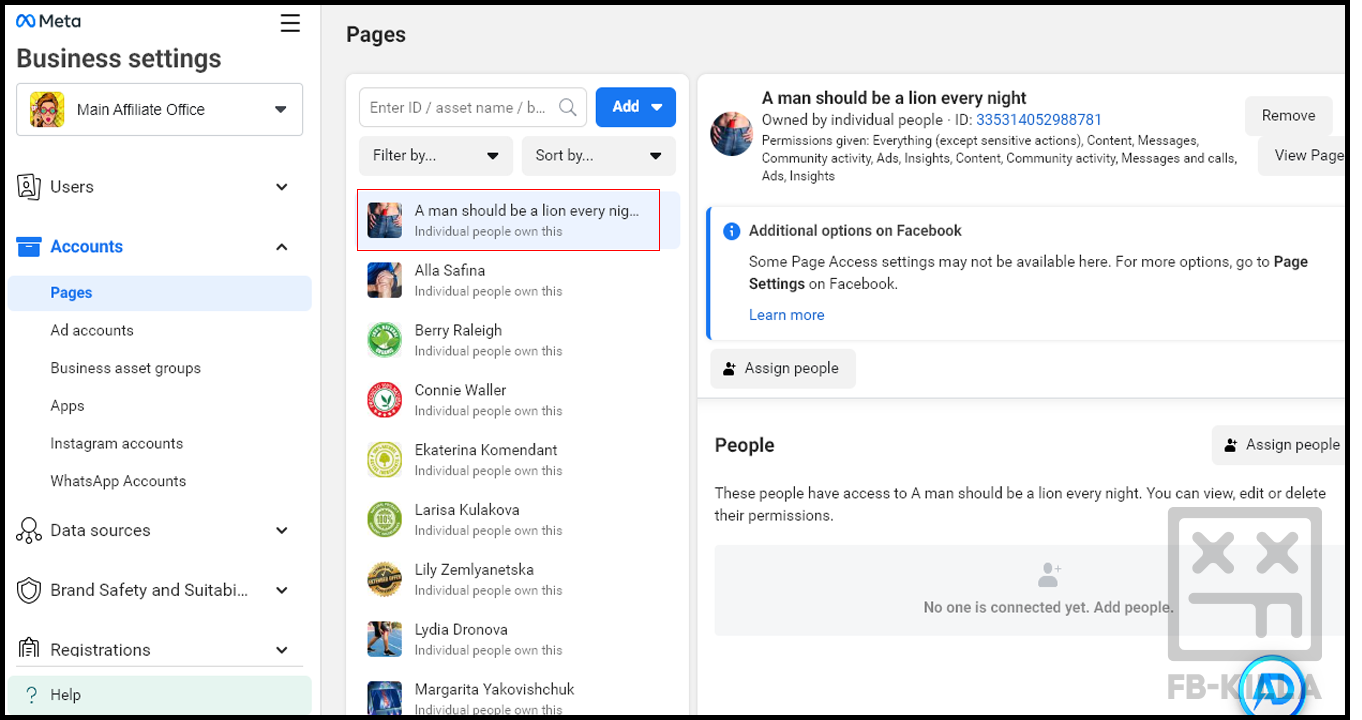
Task: Click the hamburger menu icon
Action: [x=290, y=23]
